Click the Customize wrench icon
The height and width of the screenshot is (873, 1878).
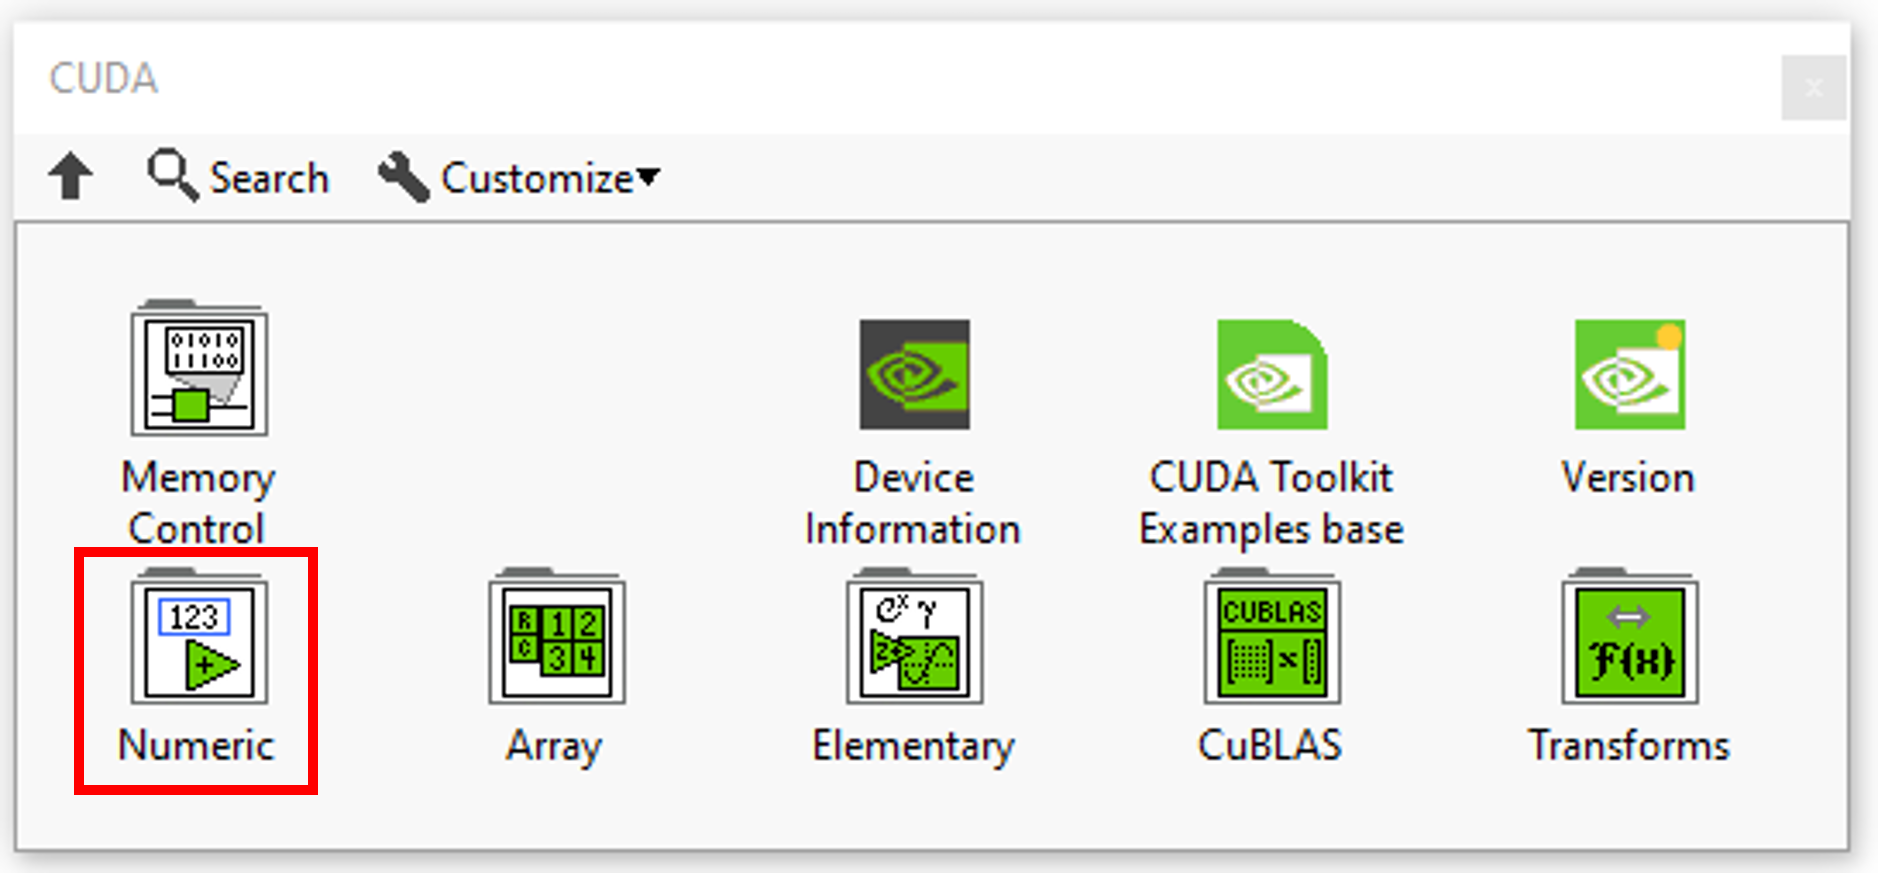[x=403, y=177]
